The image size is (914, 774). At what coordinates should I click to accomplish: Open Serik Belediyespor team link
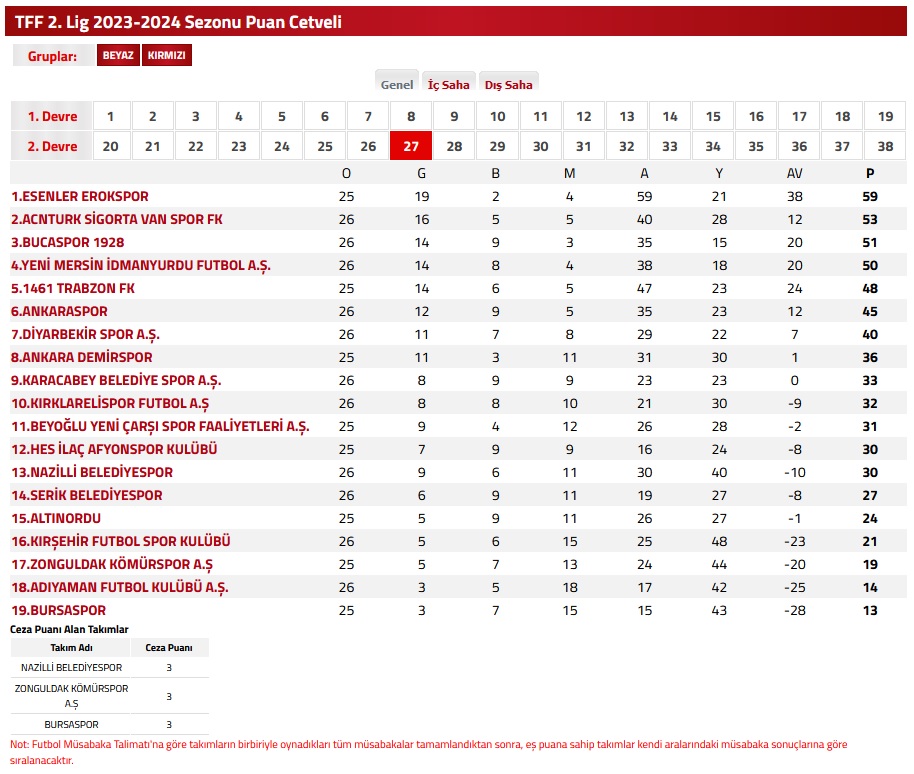point(87,495)
